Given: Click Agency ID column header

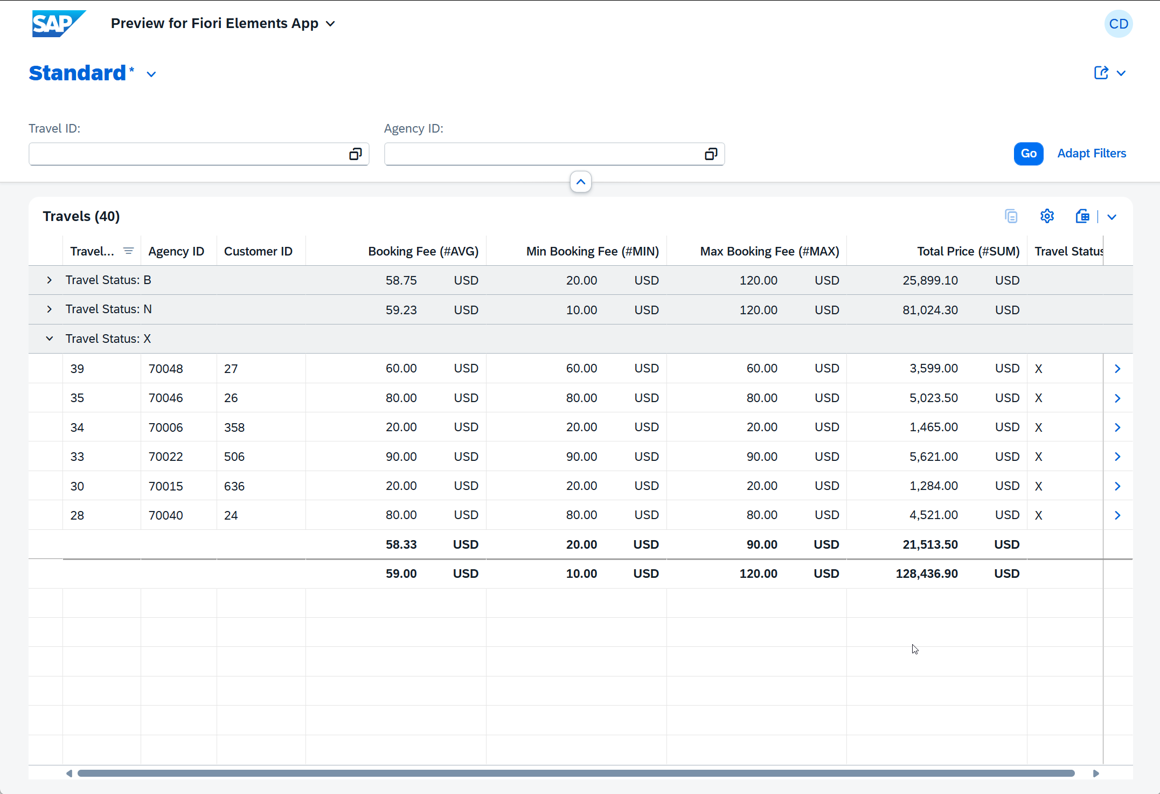Looking at the screenshot, I should [176, 251].
